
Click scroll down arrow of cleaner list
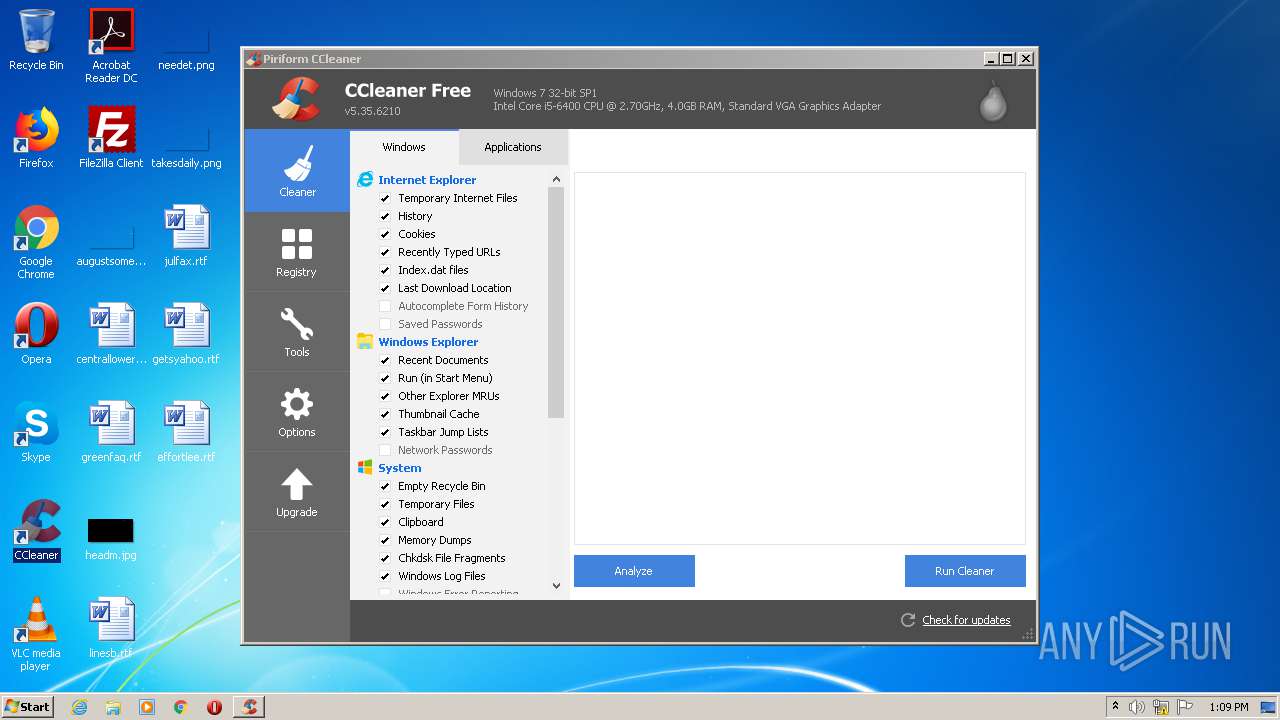click(x=556, y=586)
